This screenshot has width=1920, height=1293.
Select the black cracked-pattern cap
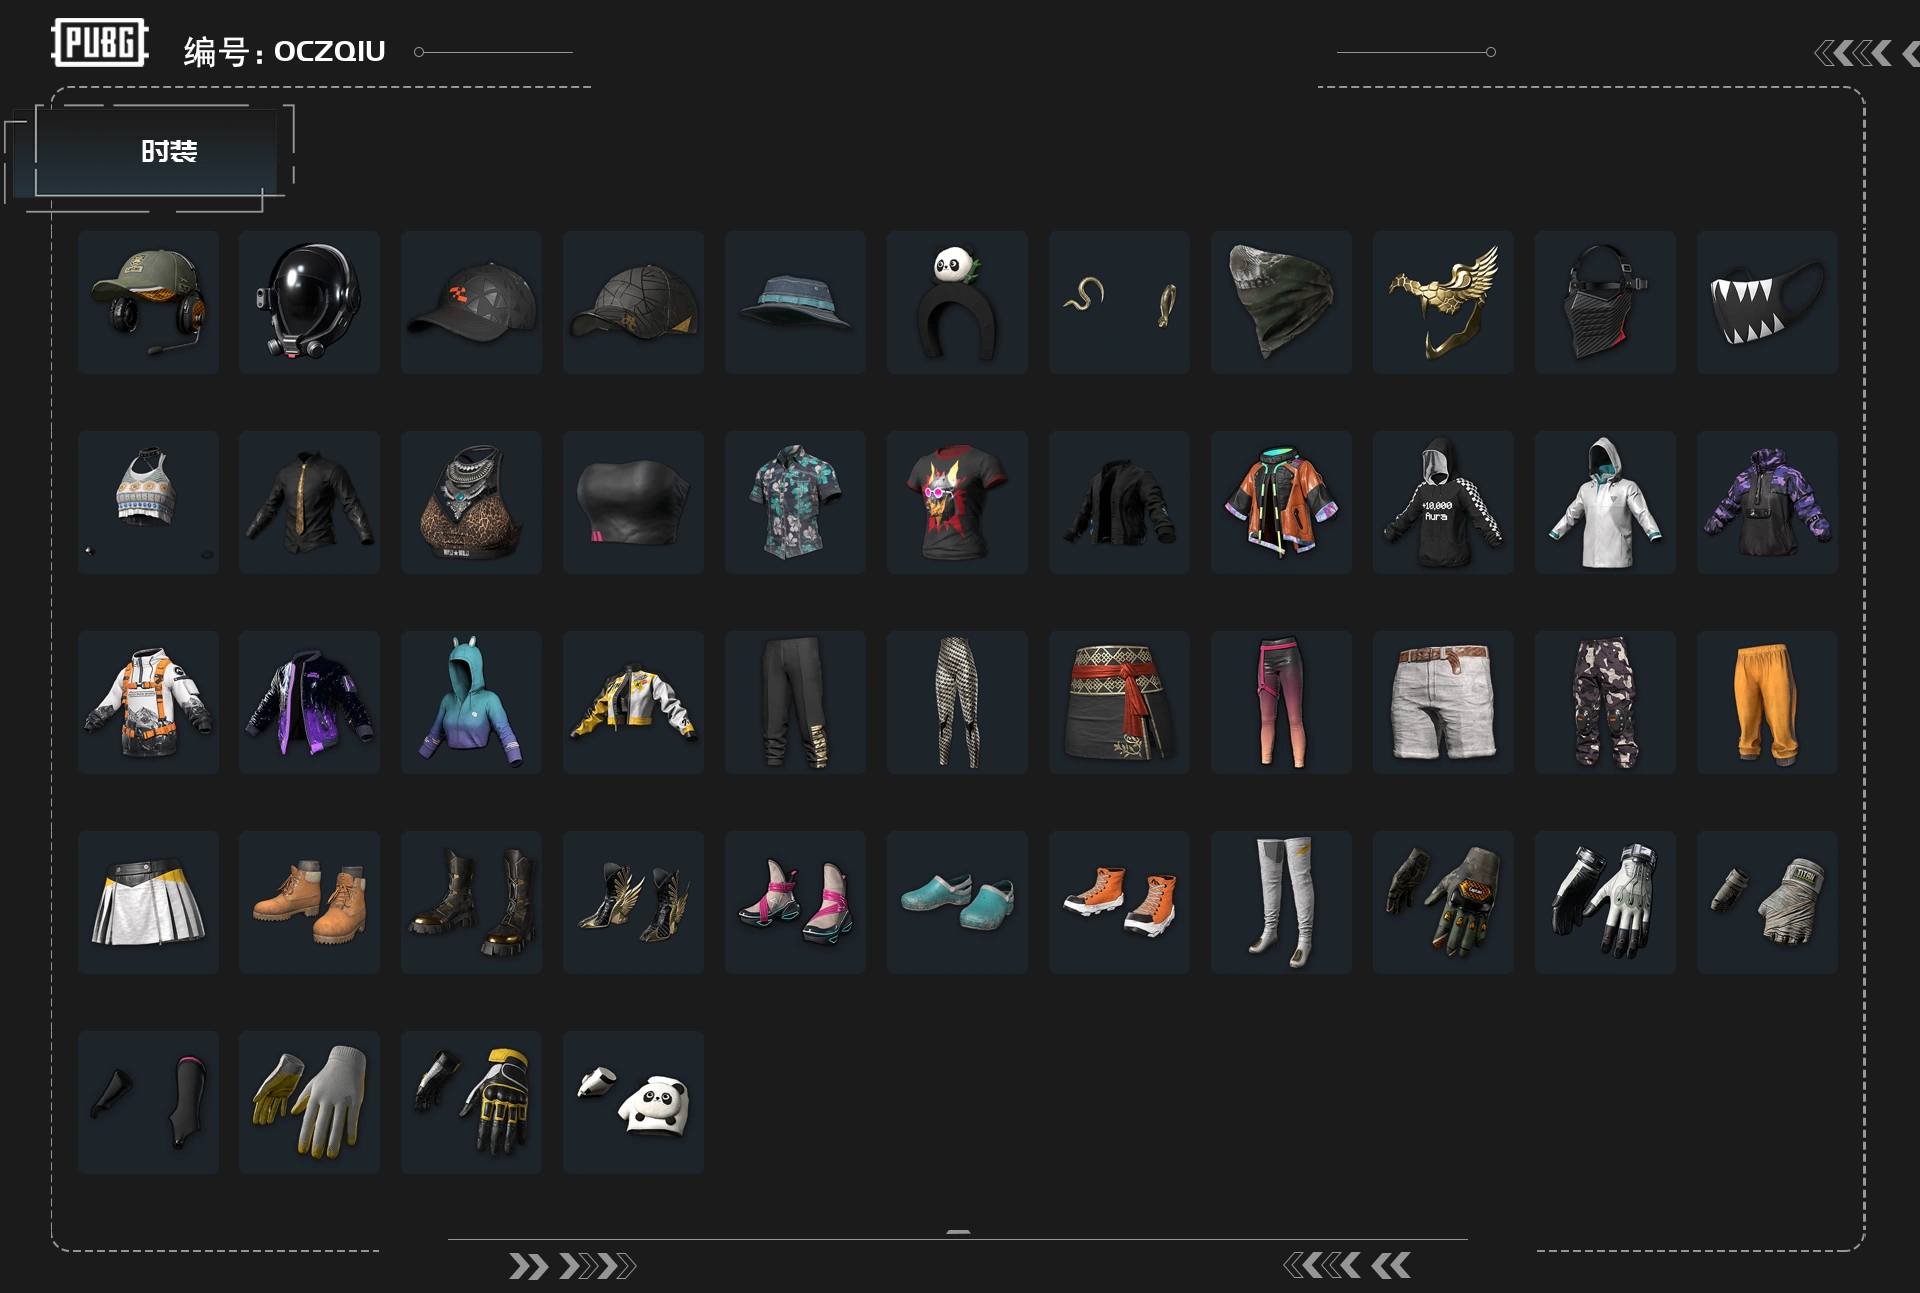[x=634, y=302]
